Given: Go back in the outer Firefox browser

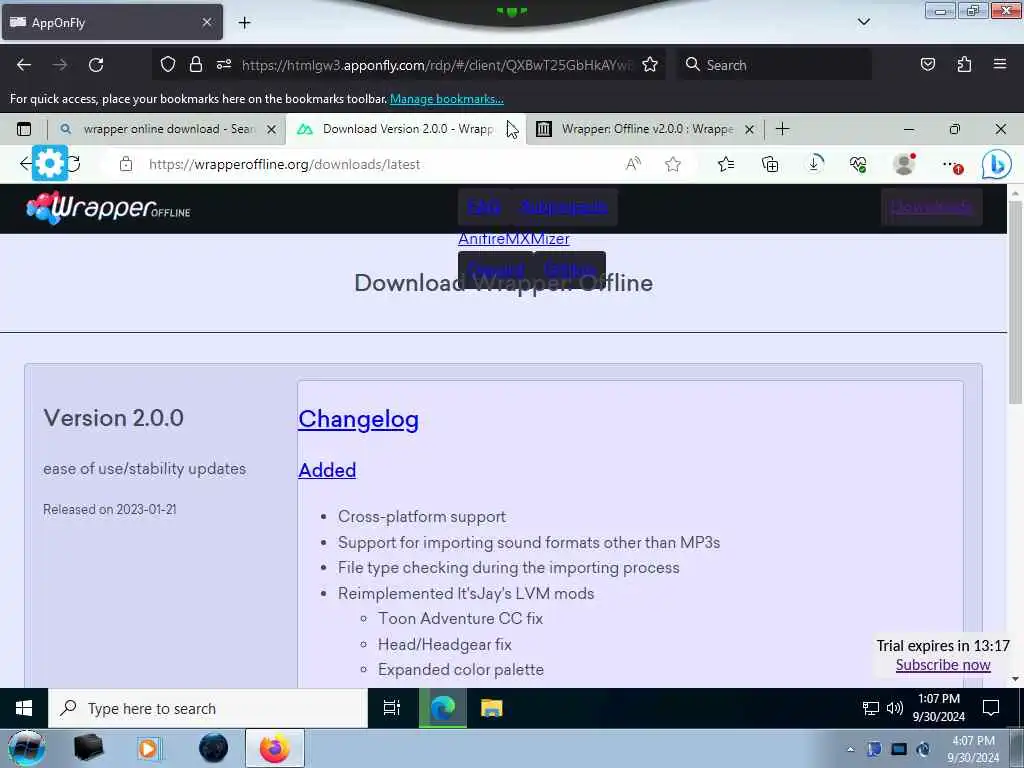Looking at the screenshot, I should (x=24, y=65).
